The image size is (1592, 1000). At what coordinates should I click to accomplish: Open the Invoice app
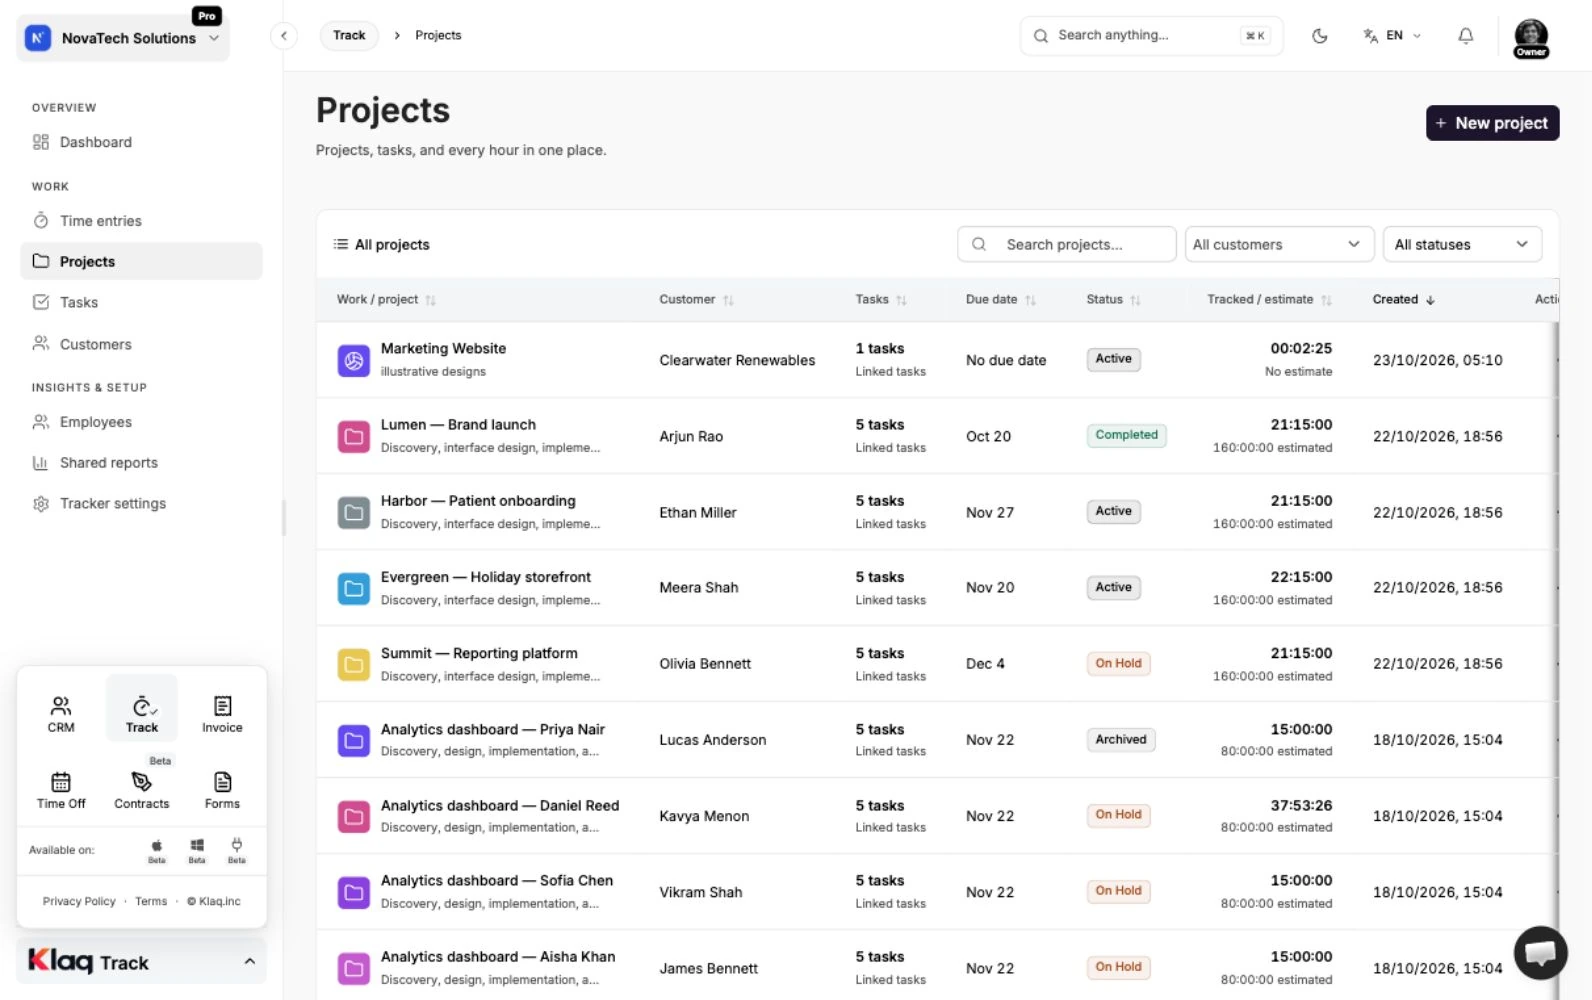pos(222,714)
